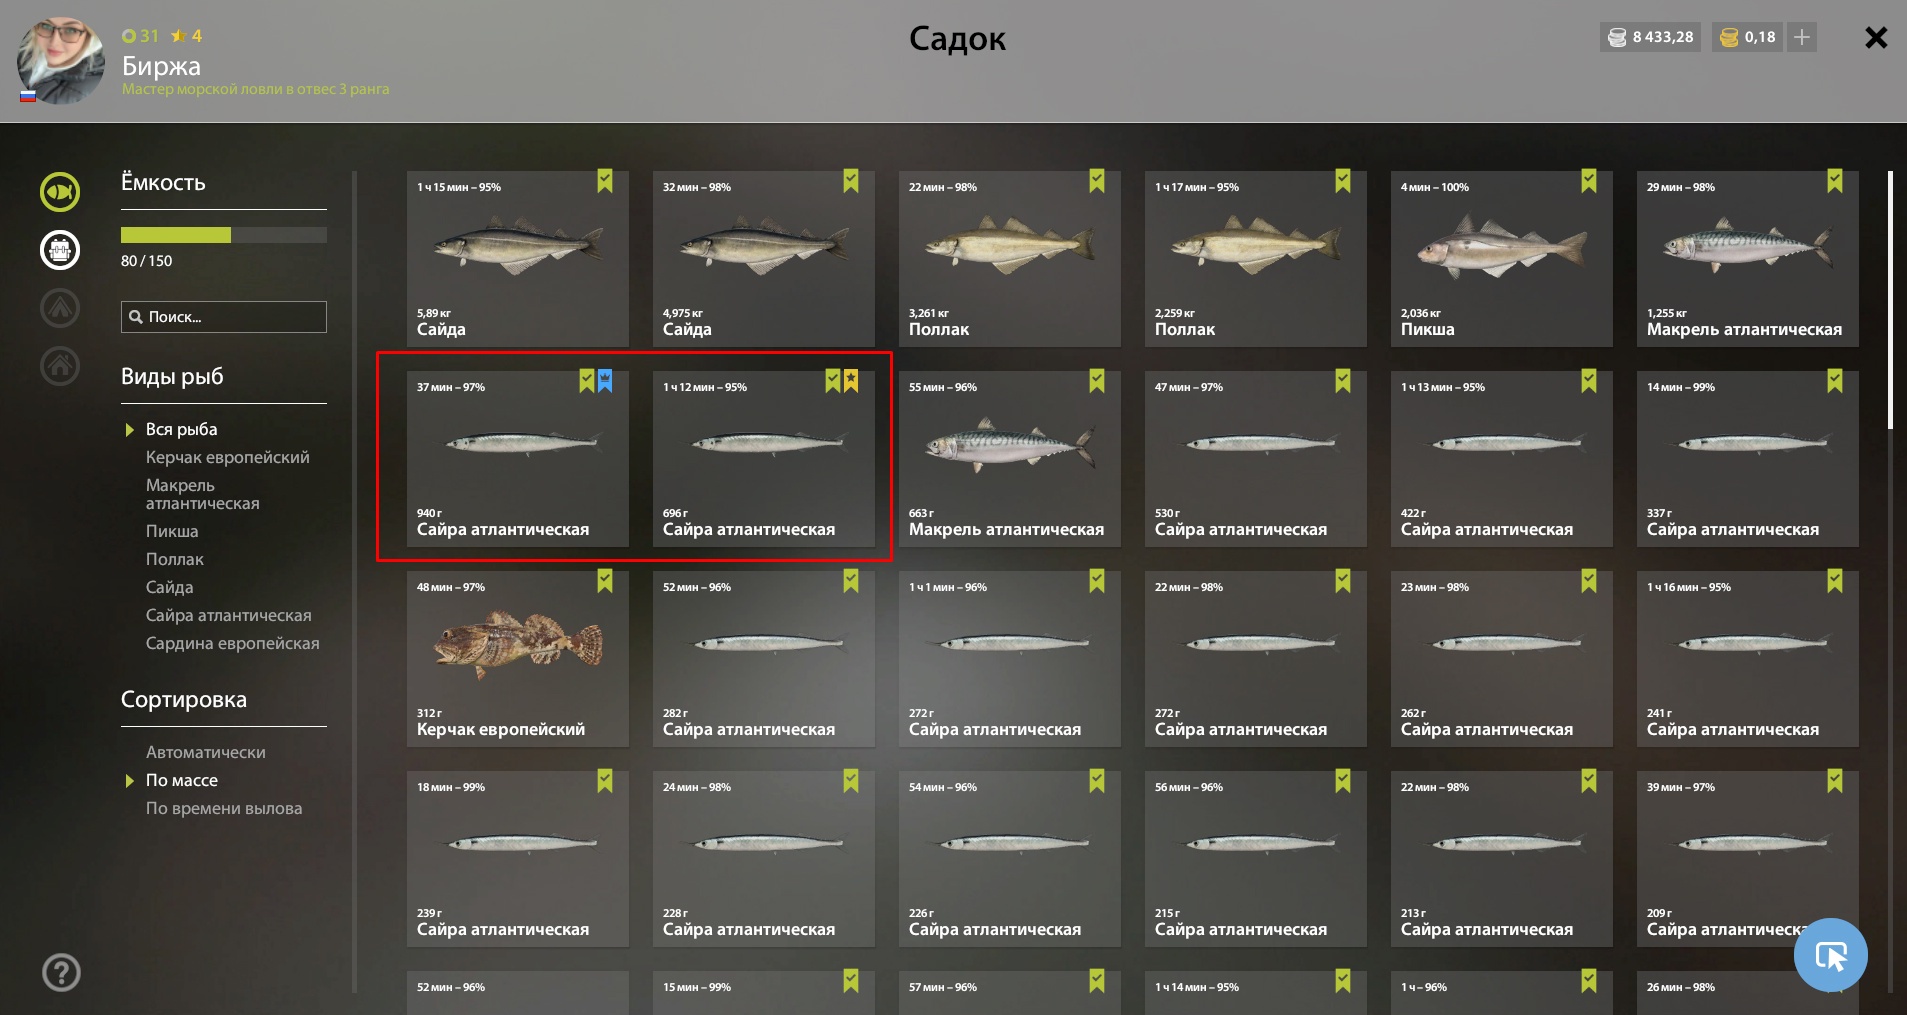This screenshot has height=1015, width=1907.
Task: Toggle green checkmark on 312 г Керчак европейский
Action: tap(605, 581)
